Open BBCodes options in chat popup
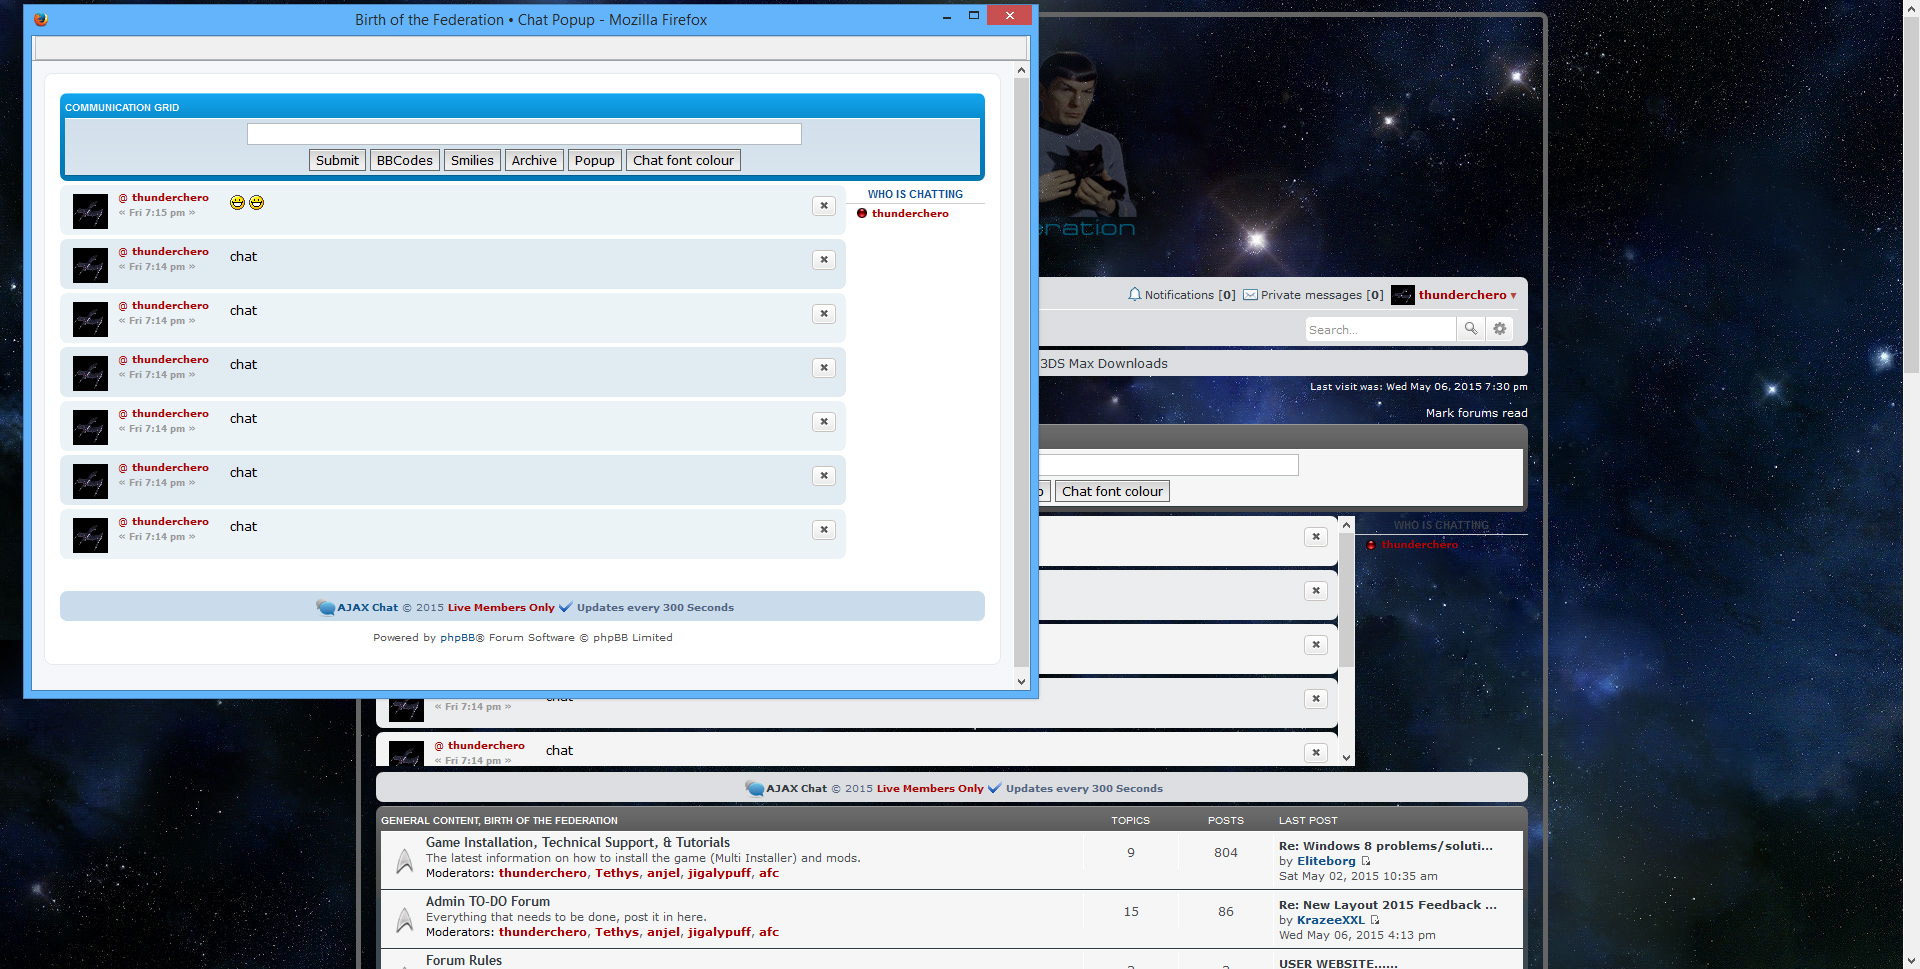The width and height of the screenshot is (1920, 969). (404, 160)
